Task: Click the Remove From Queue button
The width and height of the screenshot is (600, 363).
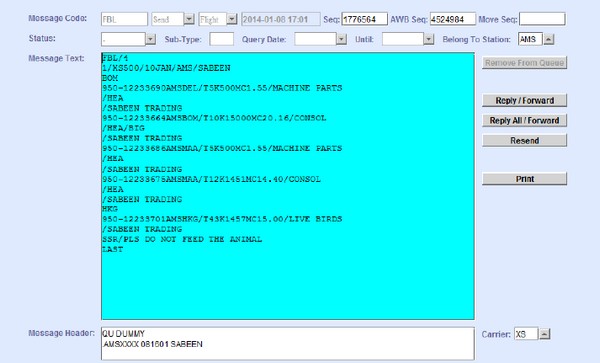Action: pos(524,63)
